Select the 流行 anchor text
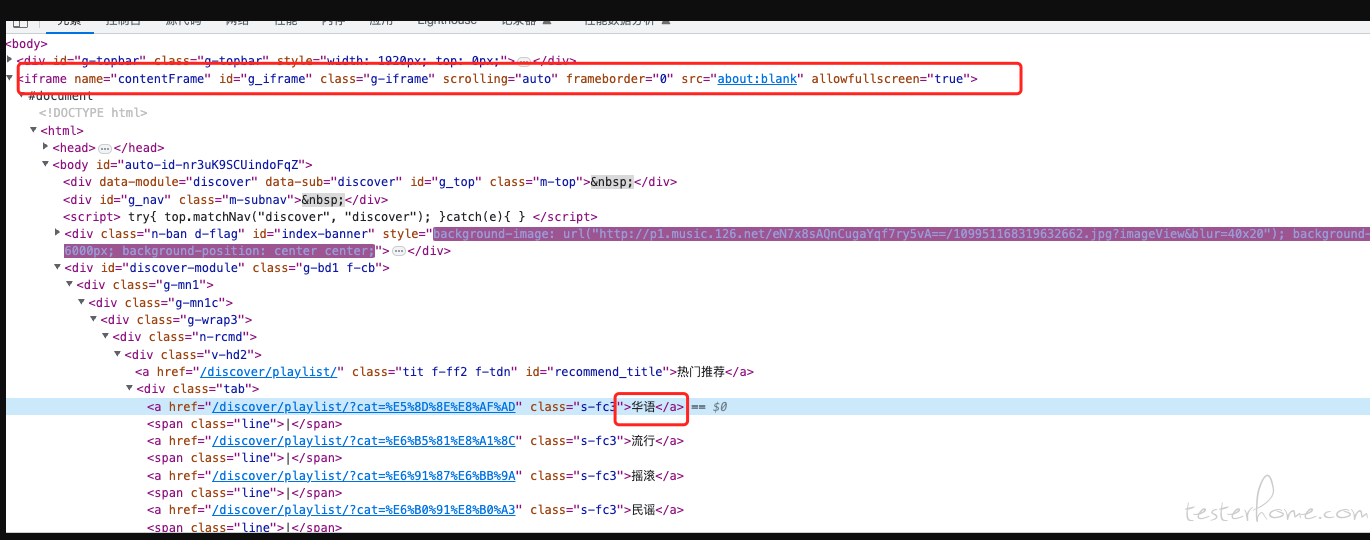The image size is (1370, 540). click(644, 441)
